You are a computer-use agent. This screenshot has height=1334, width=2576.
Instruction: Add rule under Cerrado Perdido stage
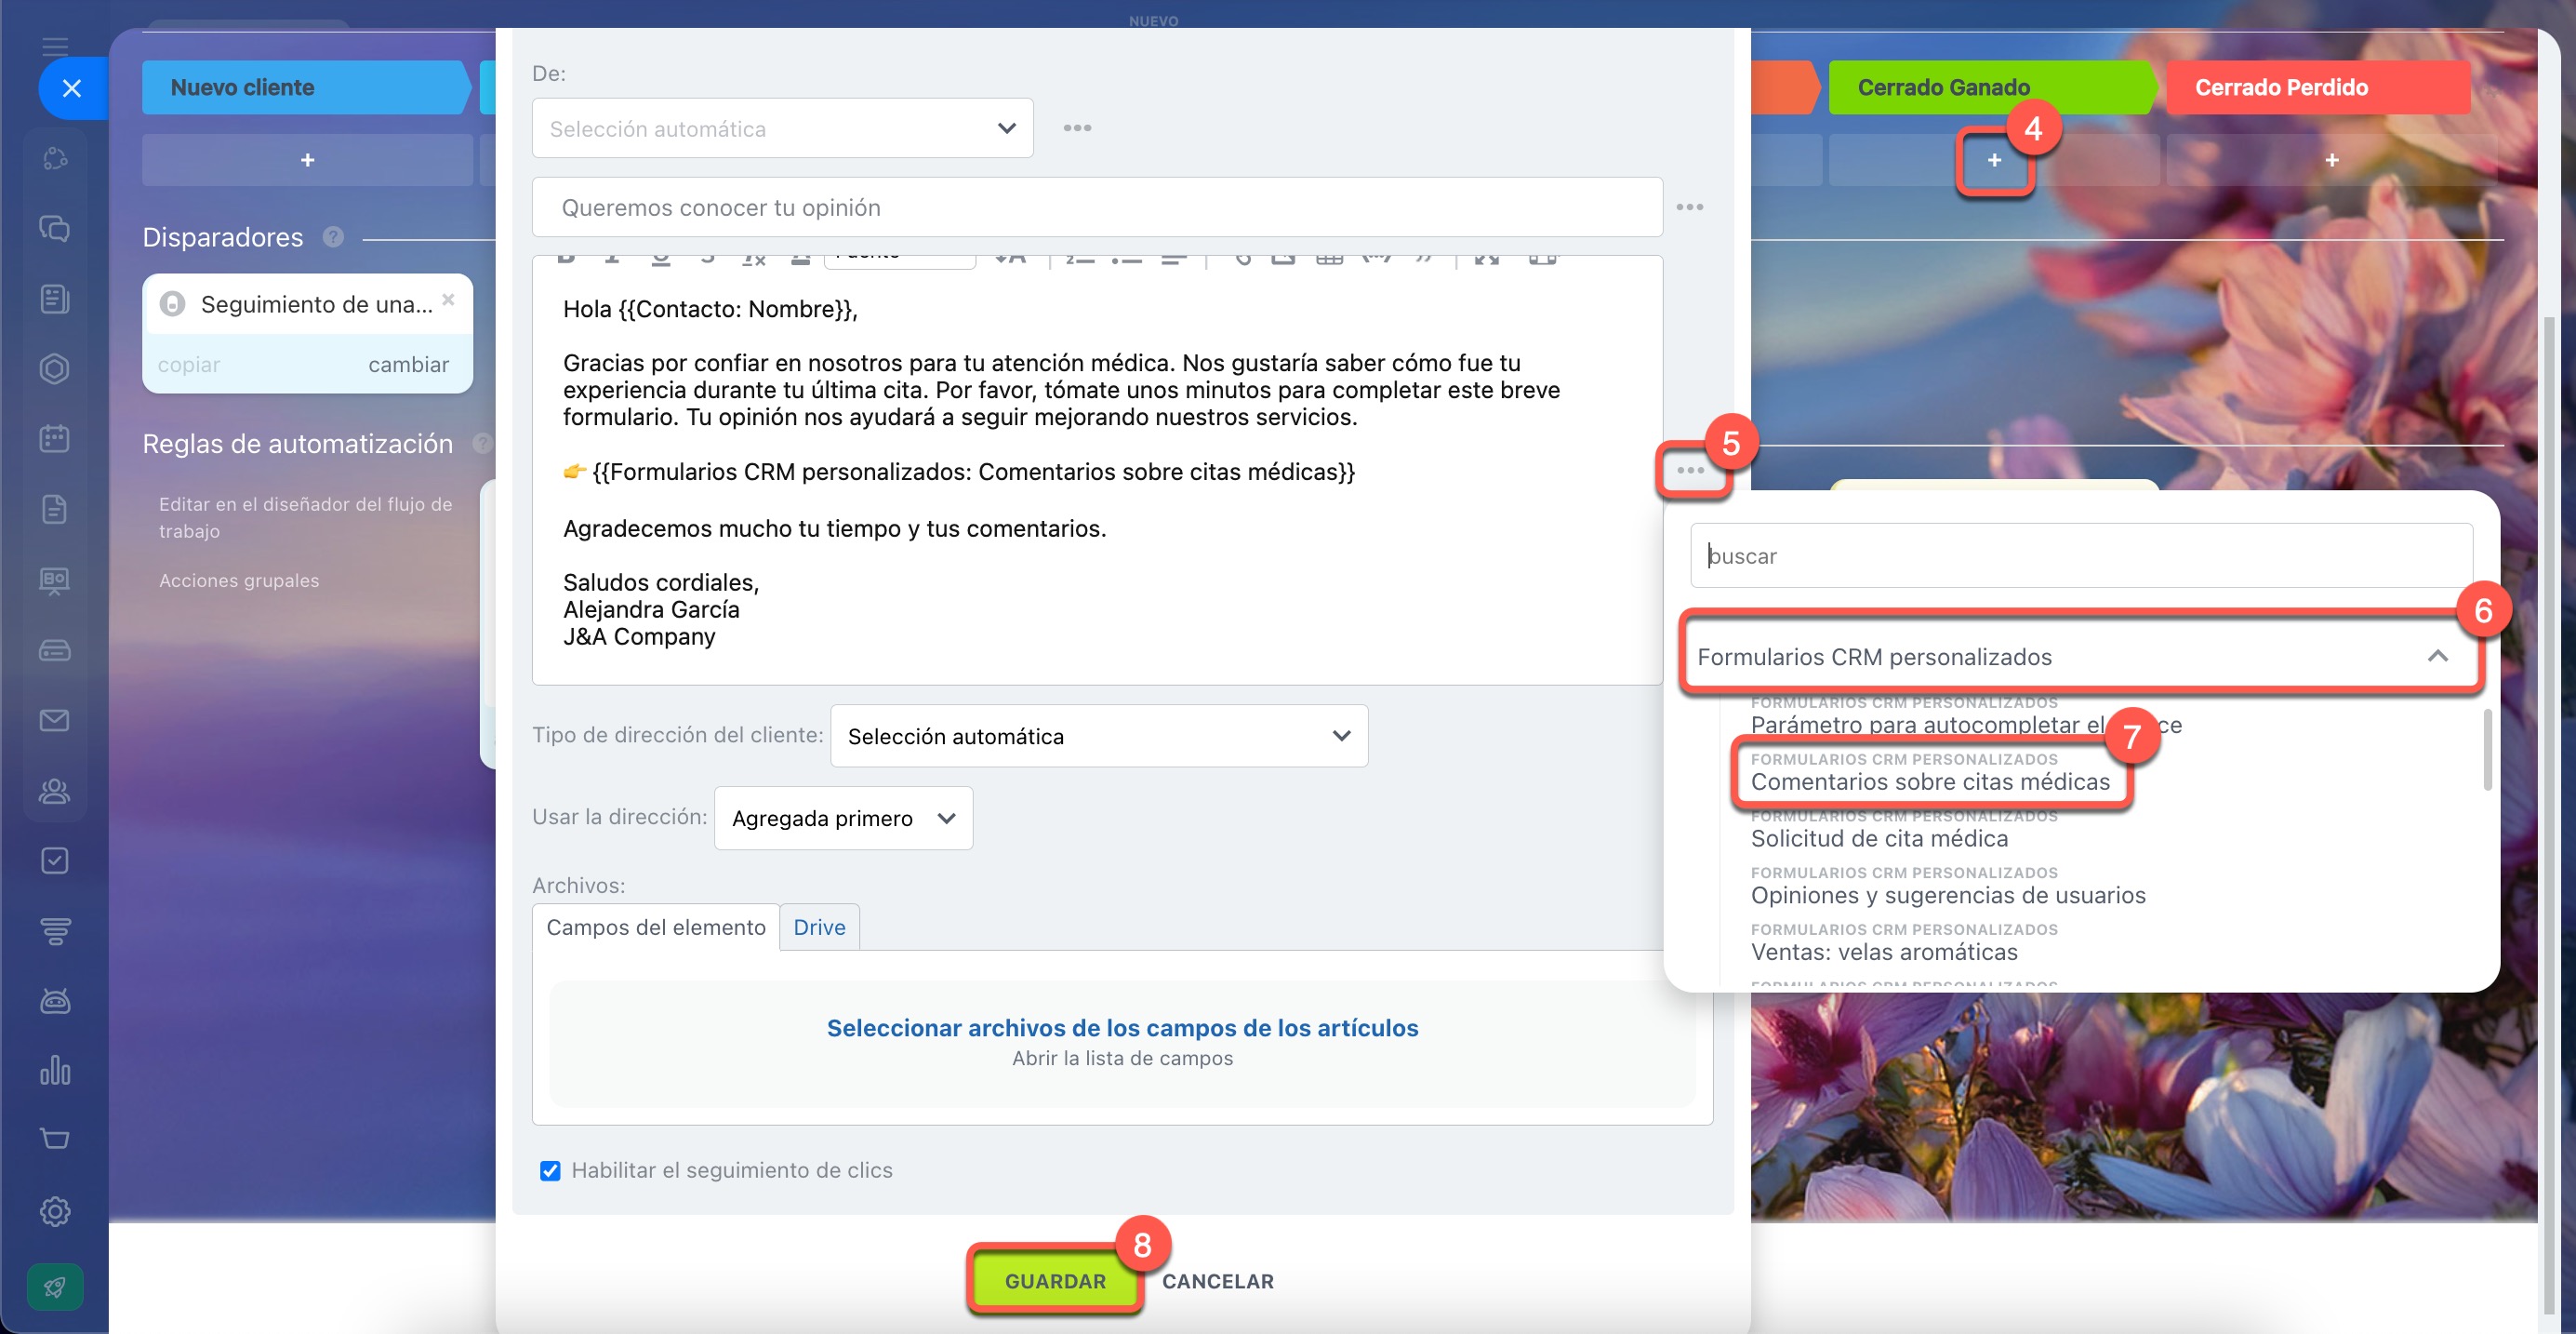tap(2331, 160)
